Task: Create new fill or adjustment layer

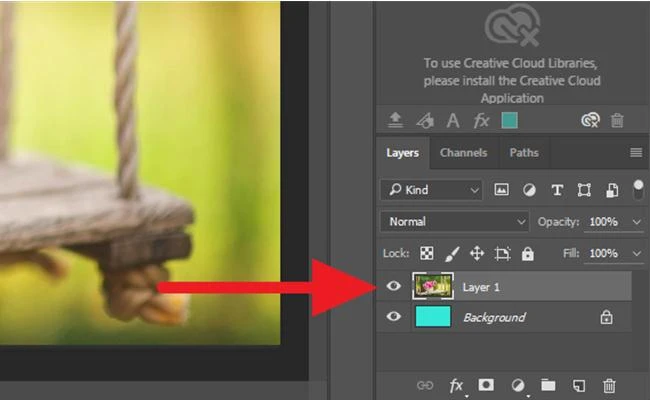Action: pos(517,386)
